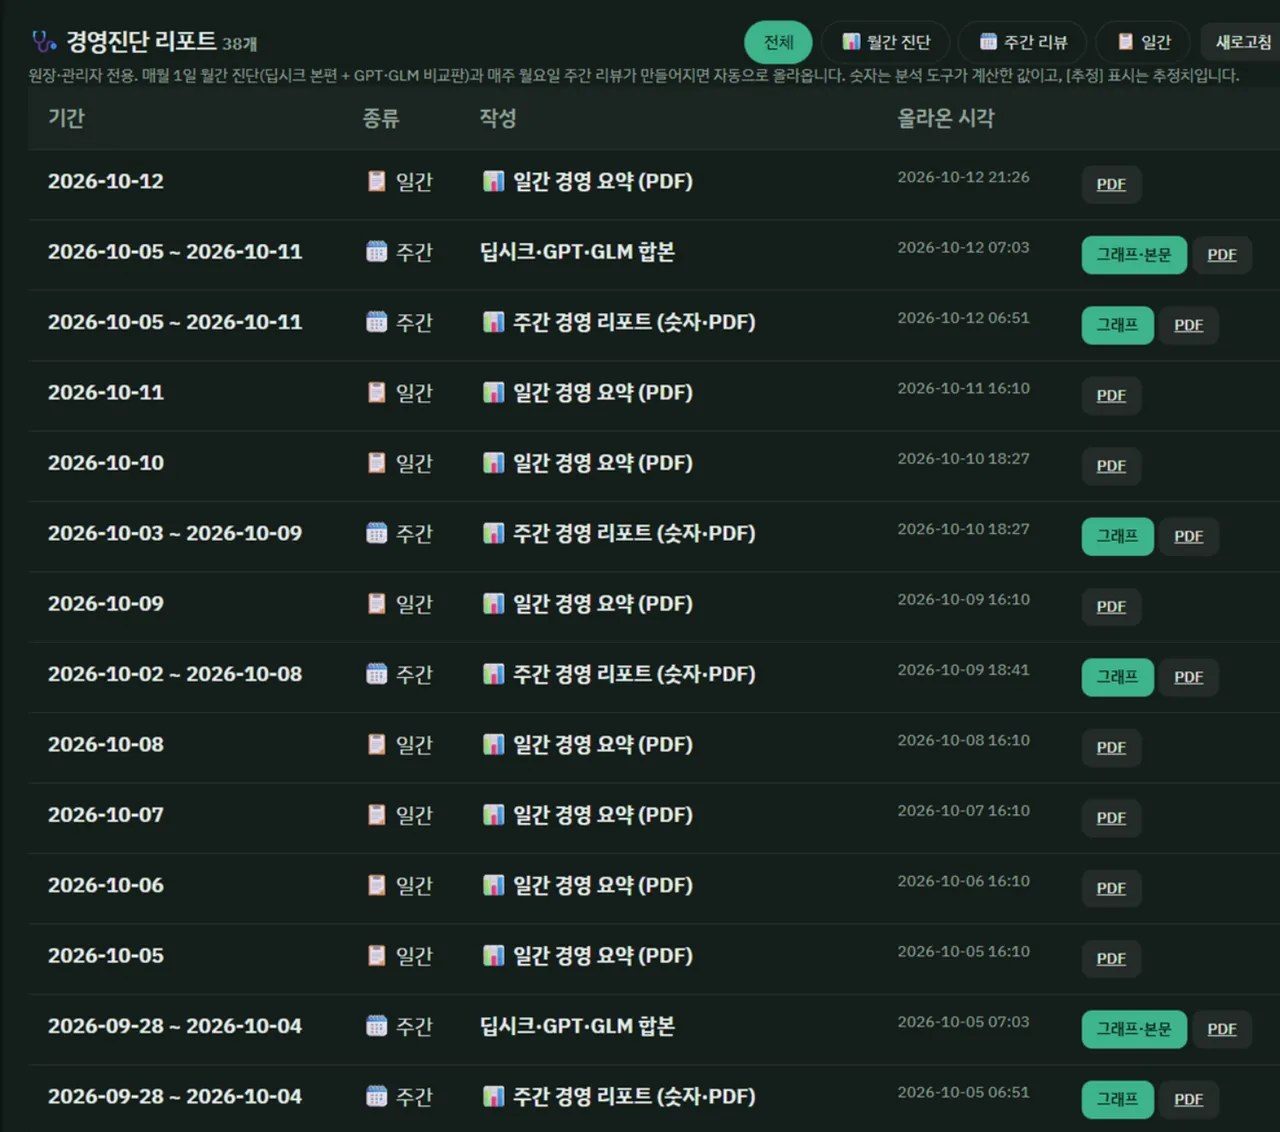The image size is (1280, 1132).
Task: Click the chart icon on the 2026-10-12 row
Action: pyautogui.click(x=493, y=181)
